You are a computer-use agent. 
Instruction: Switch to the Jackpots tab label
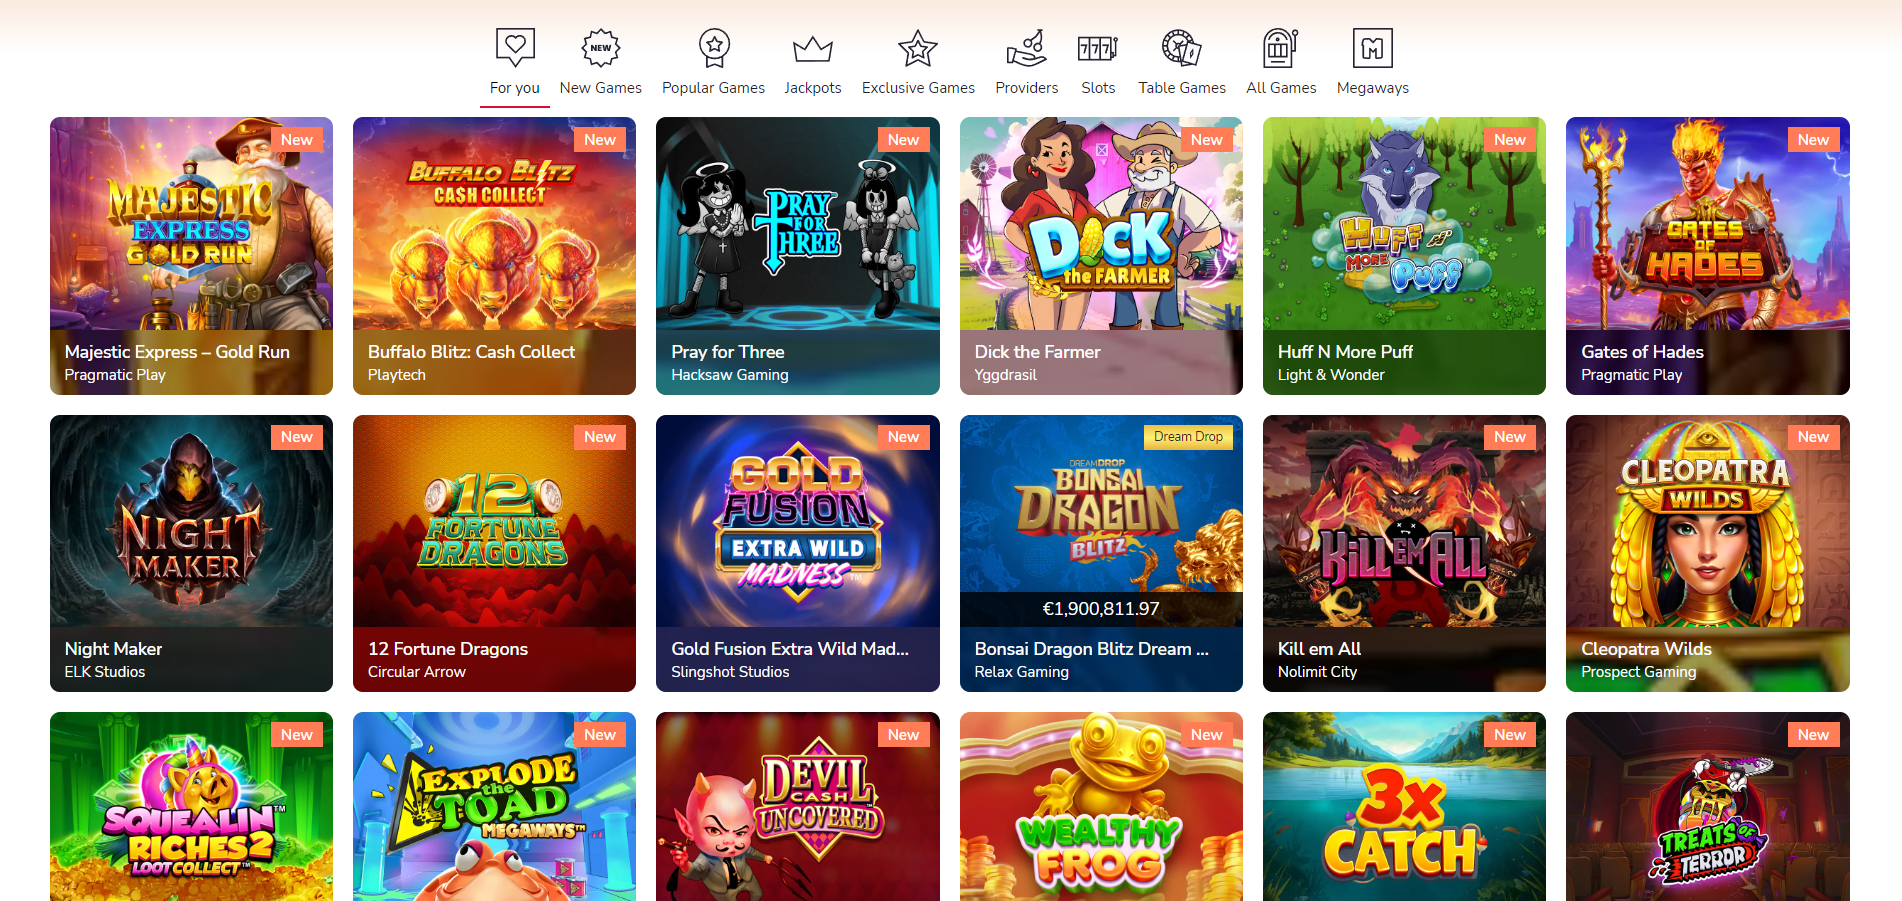point(813,88)
